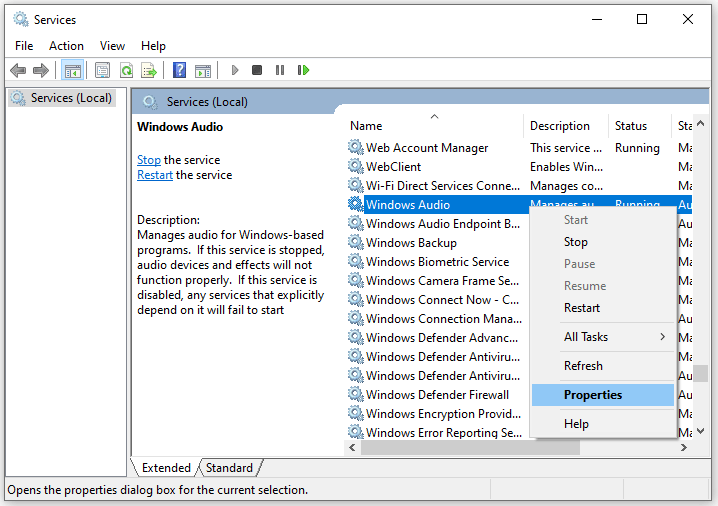Sort by the Status column header
The image size is (718, 506).
[x=640, y=126]
